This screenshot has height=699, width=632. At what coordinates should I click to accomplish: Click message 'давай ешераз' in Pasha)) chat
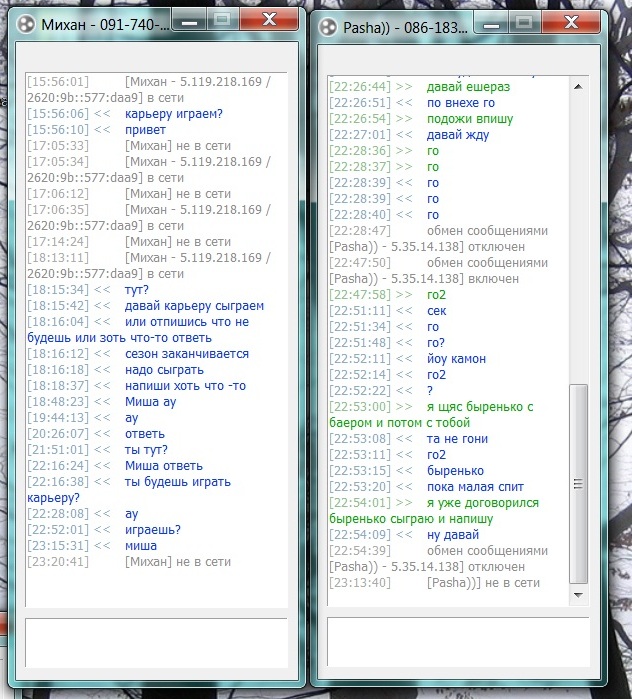pyautogui.click(x=468, y=87)
